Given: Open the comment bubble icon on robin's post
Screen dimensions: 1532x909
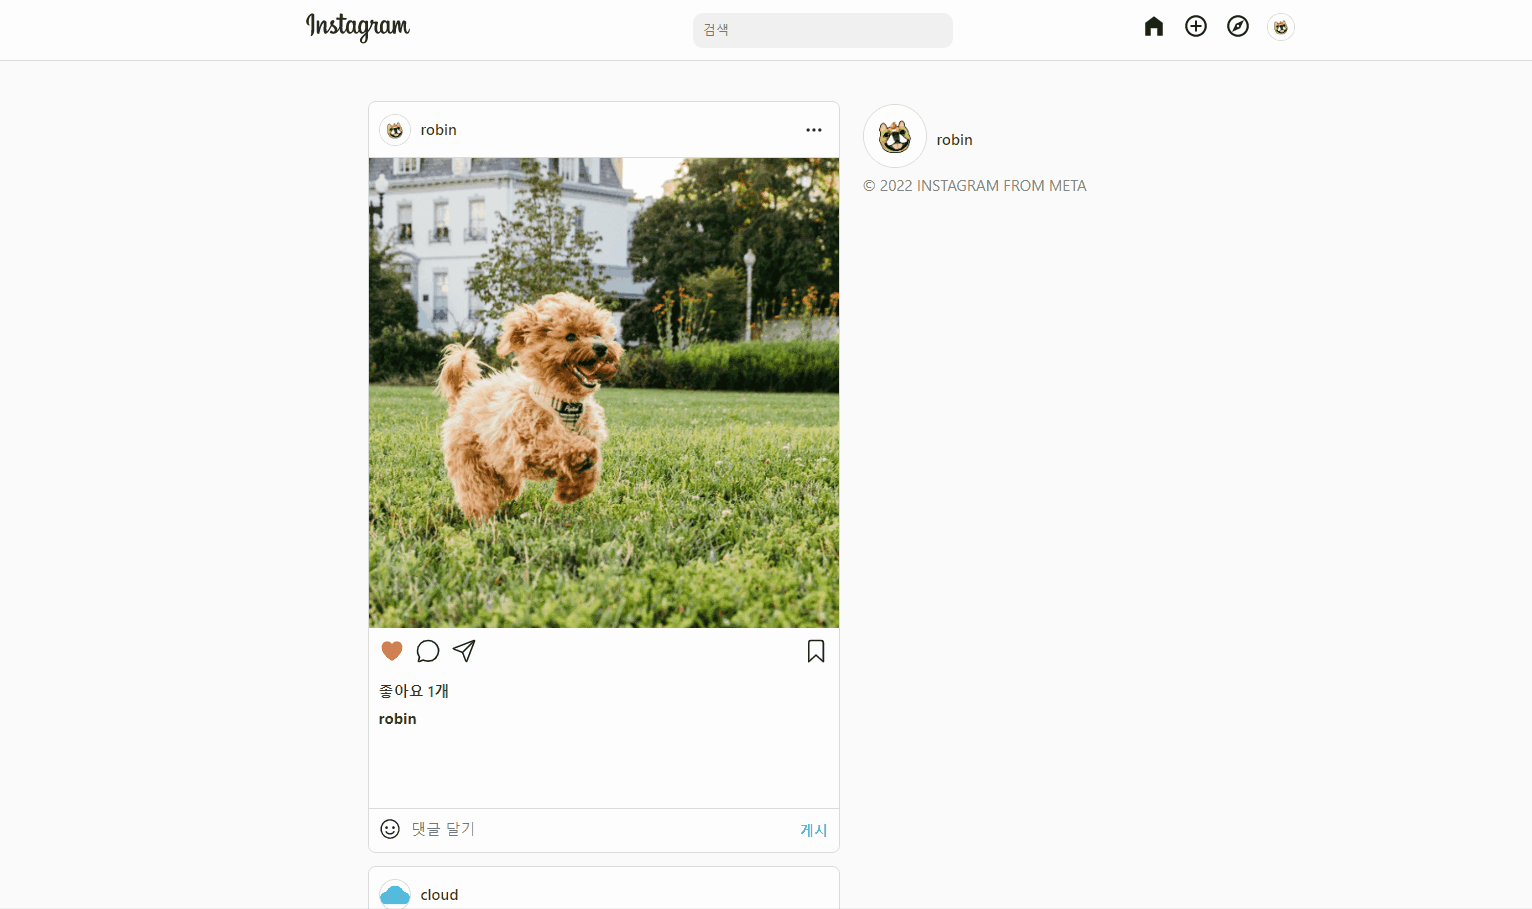Looking at the screenshot, I should tap(428, 651).
